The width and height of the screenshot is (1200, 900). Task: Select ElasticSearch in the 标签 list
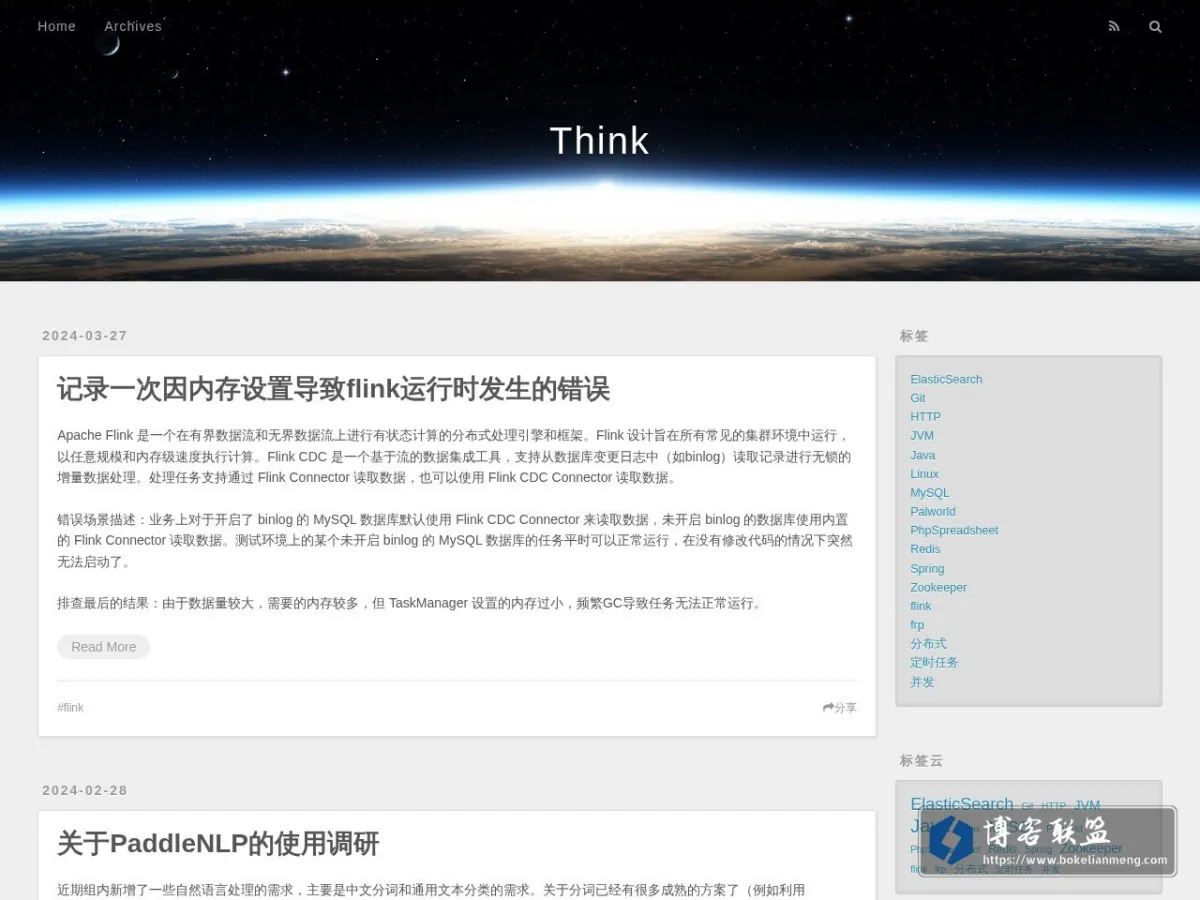click(946, 379)
